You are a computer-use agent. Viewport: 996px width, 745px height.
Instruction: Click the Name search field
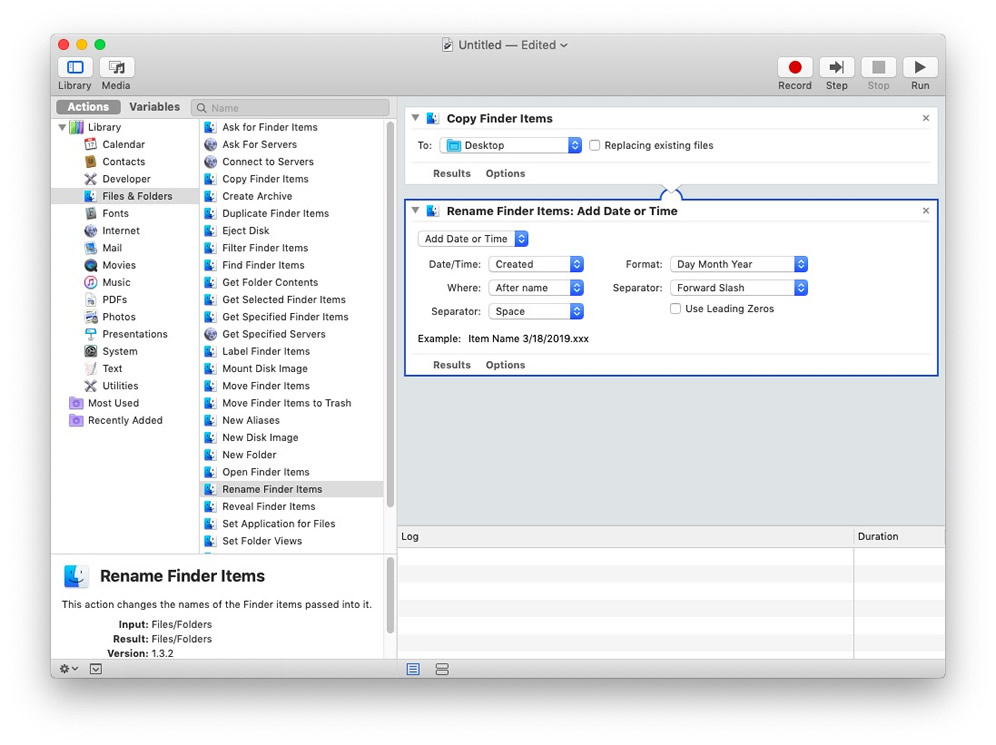(290, 108)
